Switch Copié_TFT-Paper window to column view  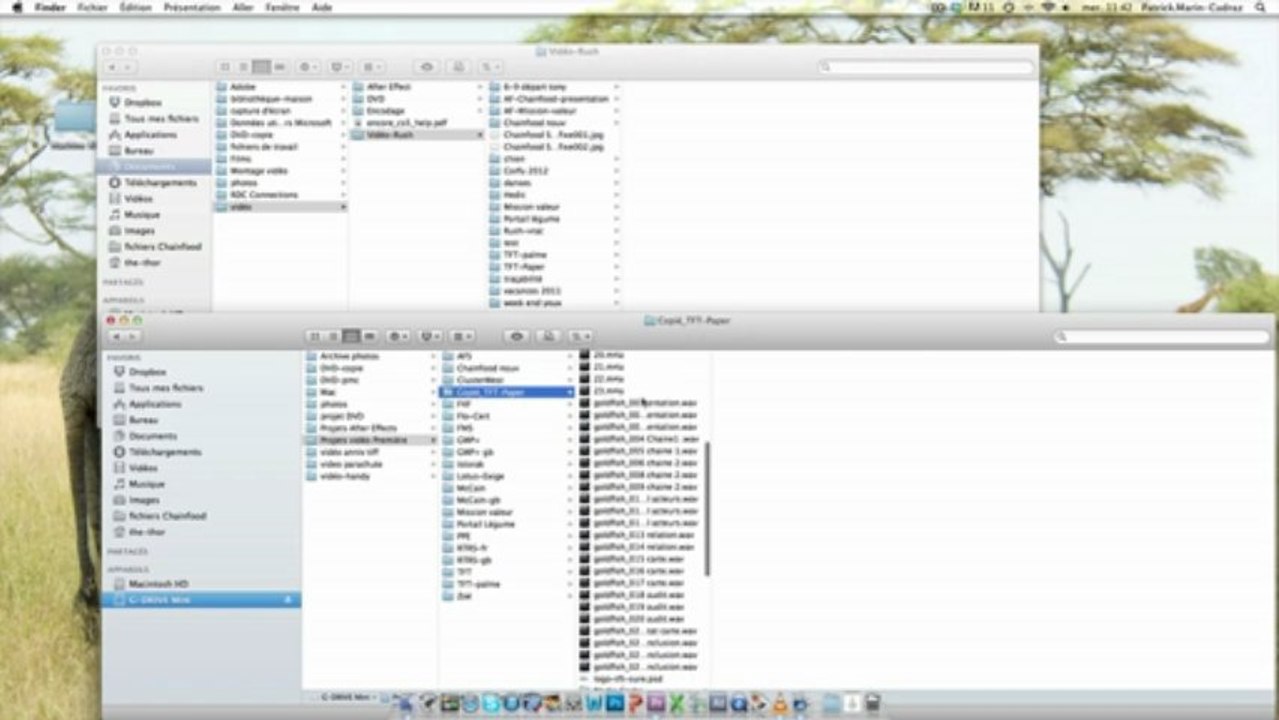click(x=351, y=337)
